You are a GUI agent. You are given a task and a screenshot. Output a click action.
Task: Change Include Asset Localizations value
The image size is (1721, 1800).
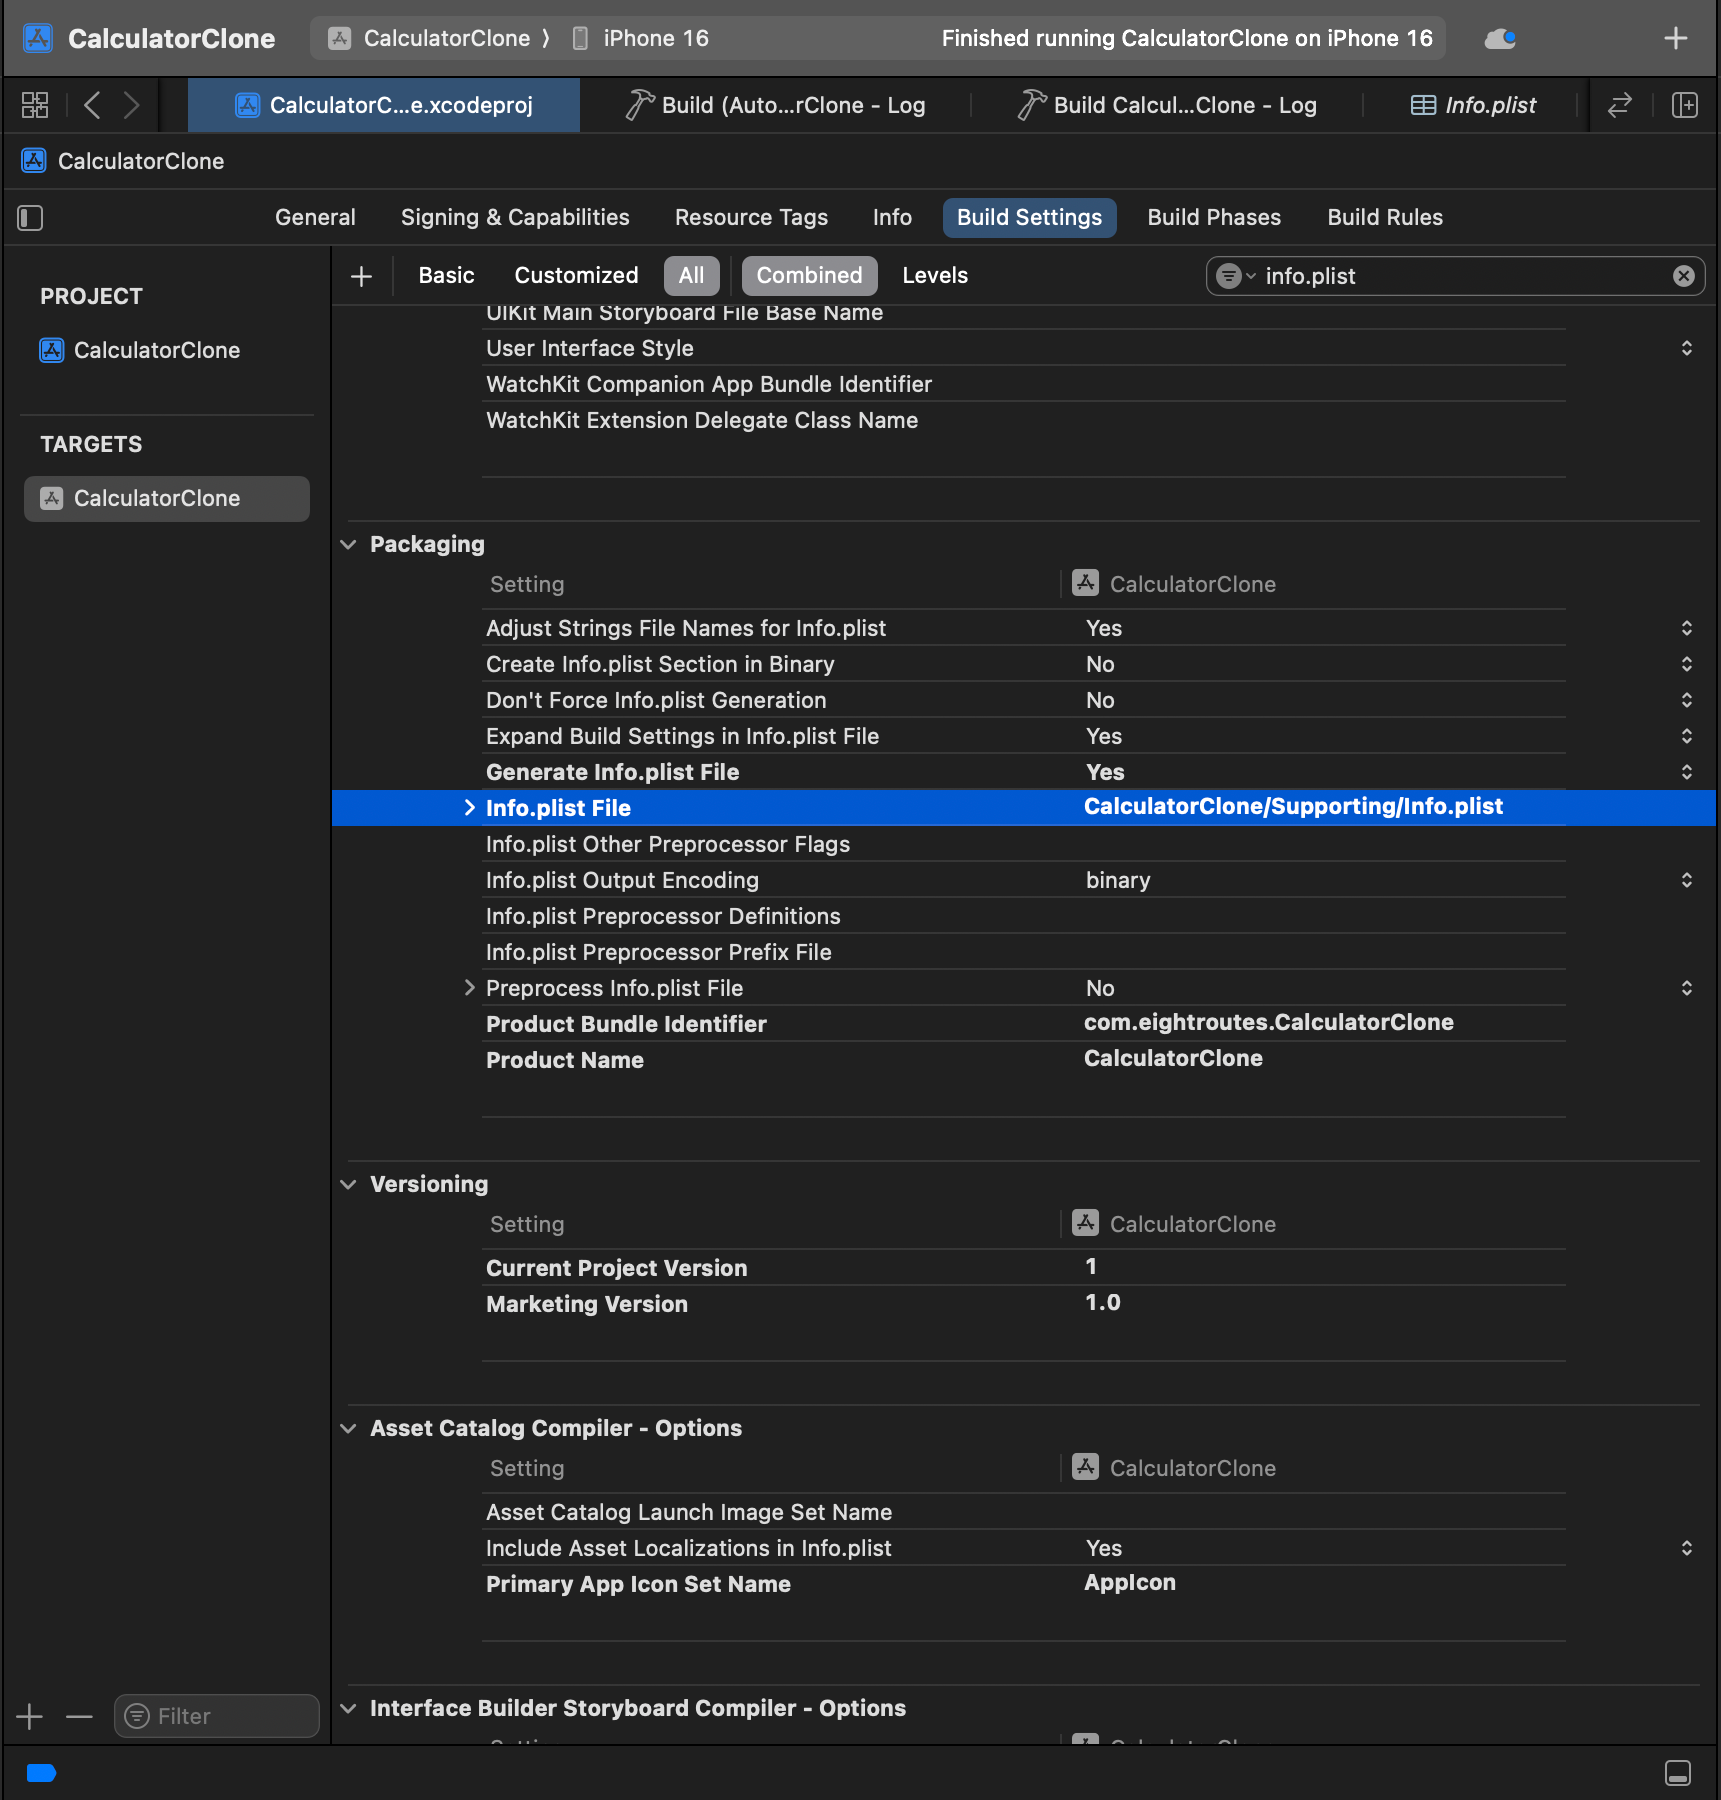coord(1686,1549)
